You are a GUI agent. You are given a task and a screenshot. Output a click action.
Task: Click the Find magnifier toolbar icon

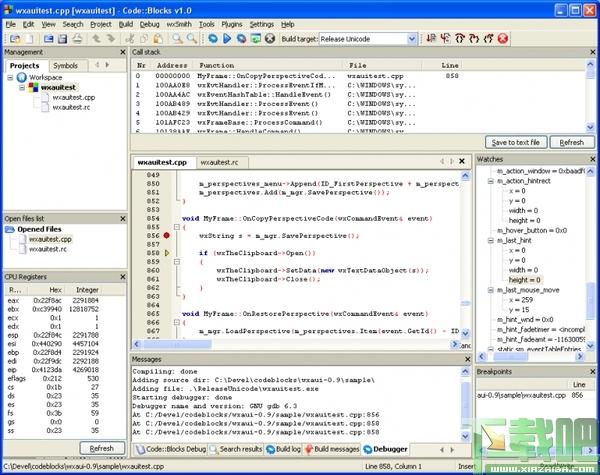[x=177, y=39]
